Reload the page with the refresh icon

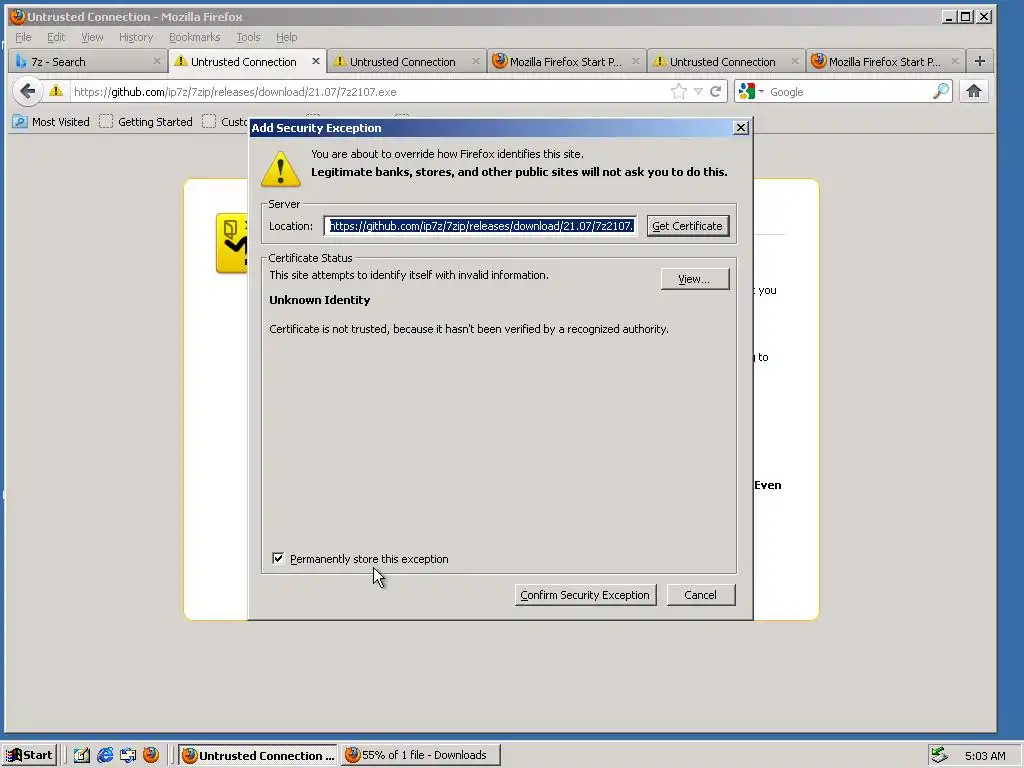click(x=716, y=92)
